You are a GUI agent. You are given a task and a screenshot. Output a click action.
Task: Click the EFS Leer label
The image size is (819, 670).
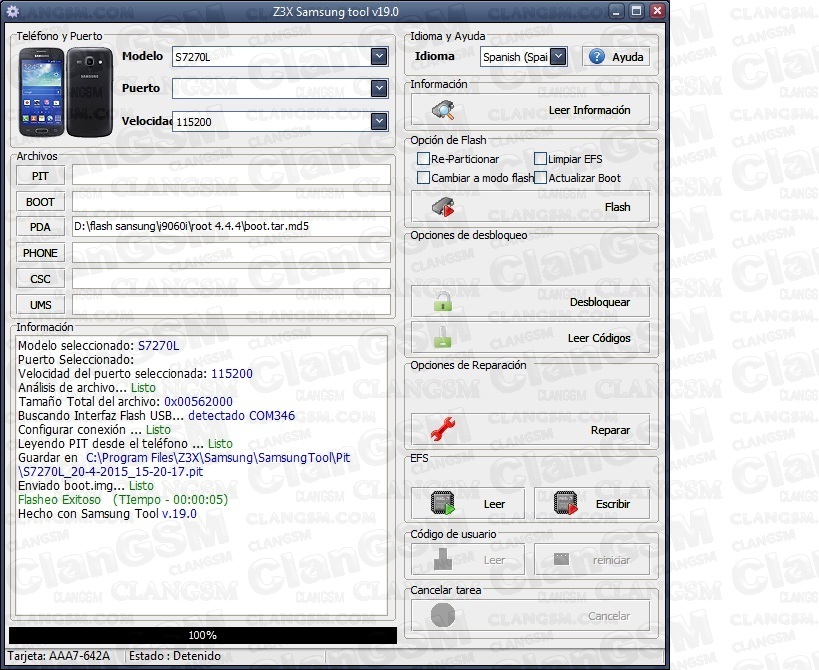pos(494,504)
